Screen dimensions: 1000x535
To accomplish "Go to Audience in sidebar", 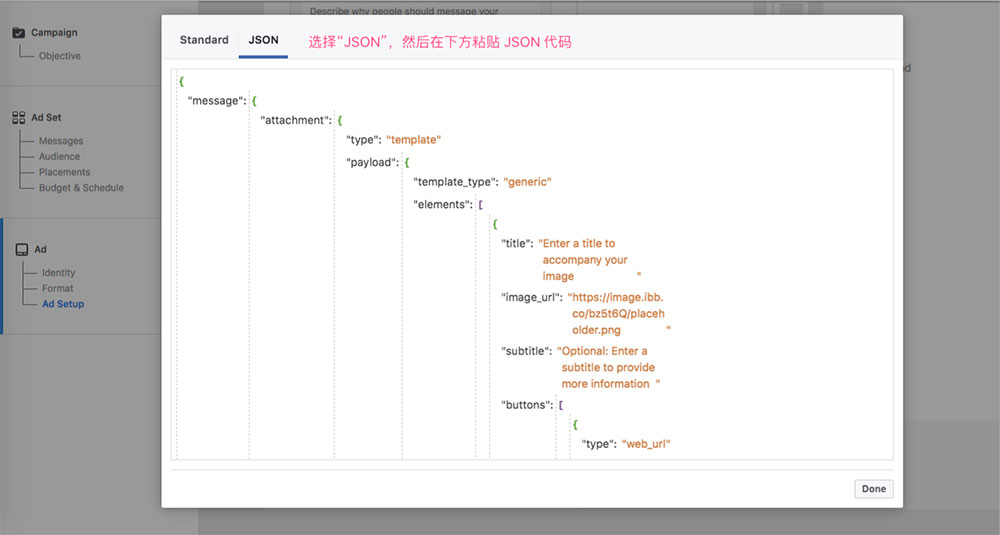I will tap(59, 156).
